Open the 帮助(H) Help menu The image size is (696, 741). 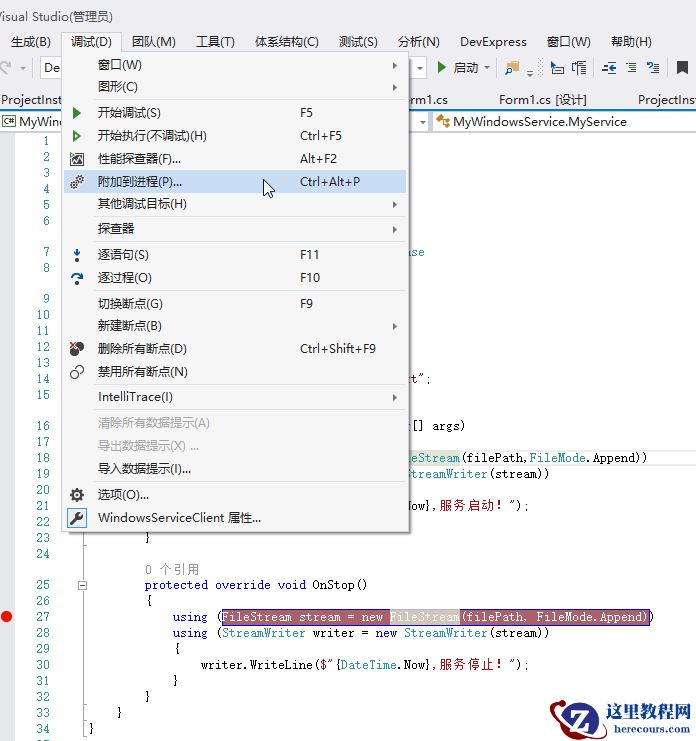tap(631, 42)
